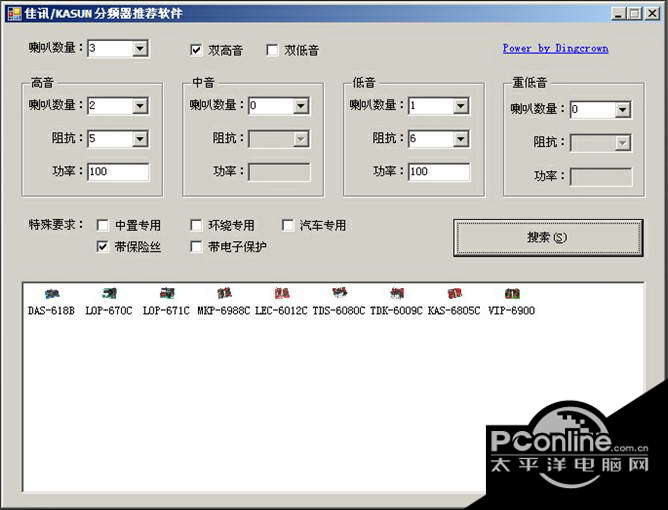This screenshot has width=668, height=510.
Task: Uncheck the 带保险丝 checkbox
Action: point(102,246)
